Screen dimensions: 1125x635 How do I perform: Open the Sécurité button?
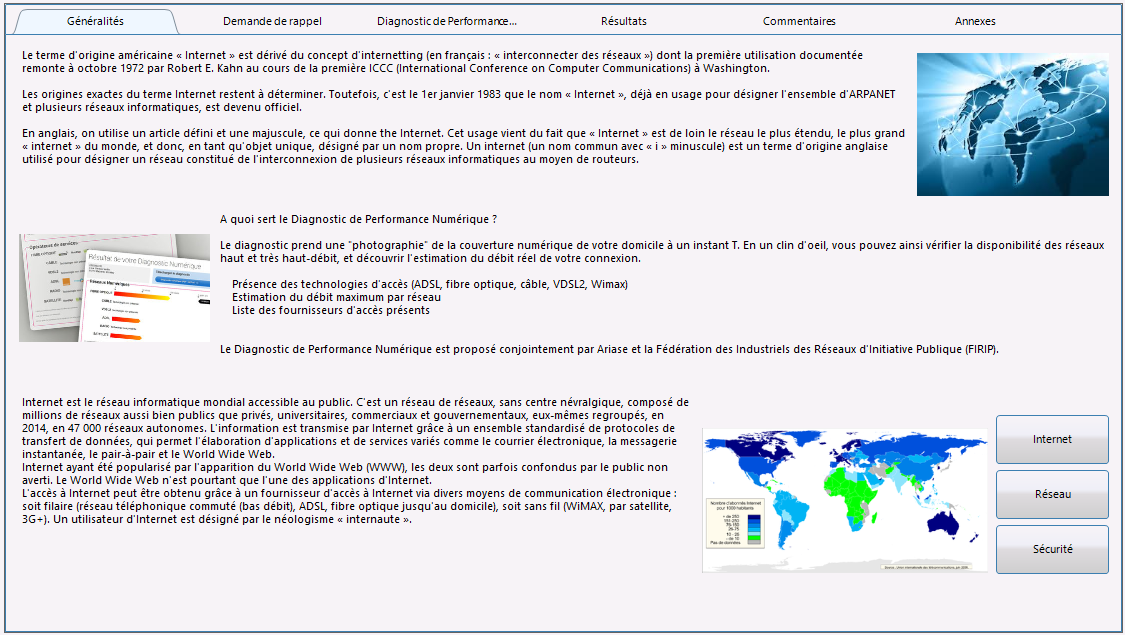click(x=1053, y=550)
